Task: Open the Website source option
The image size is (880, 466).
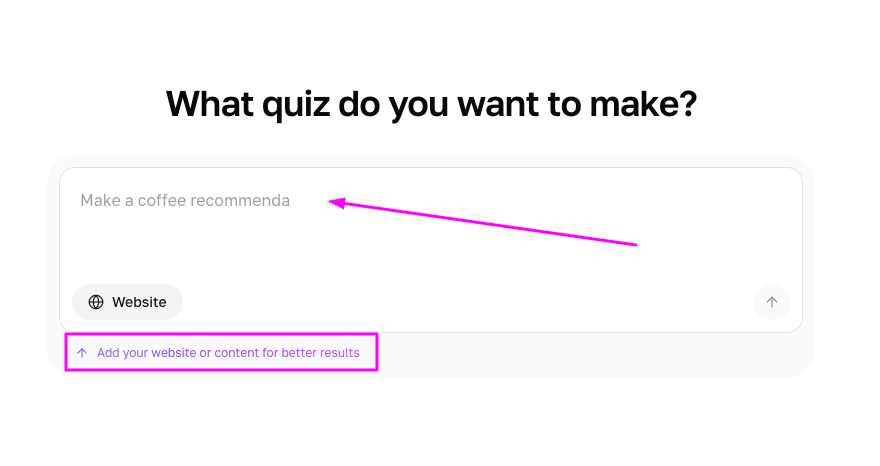Action: point(127,302)
